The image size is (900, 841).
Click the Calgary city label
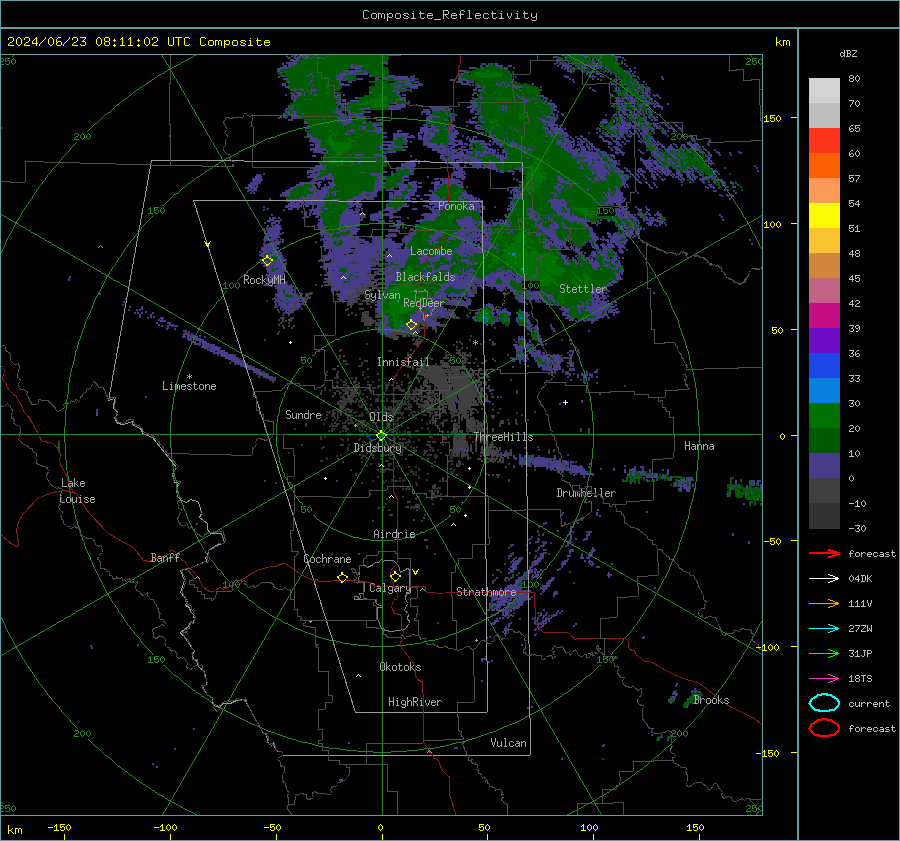[390, 588]
